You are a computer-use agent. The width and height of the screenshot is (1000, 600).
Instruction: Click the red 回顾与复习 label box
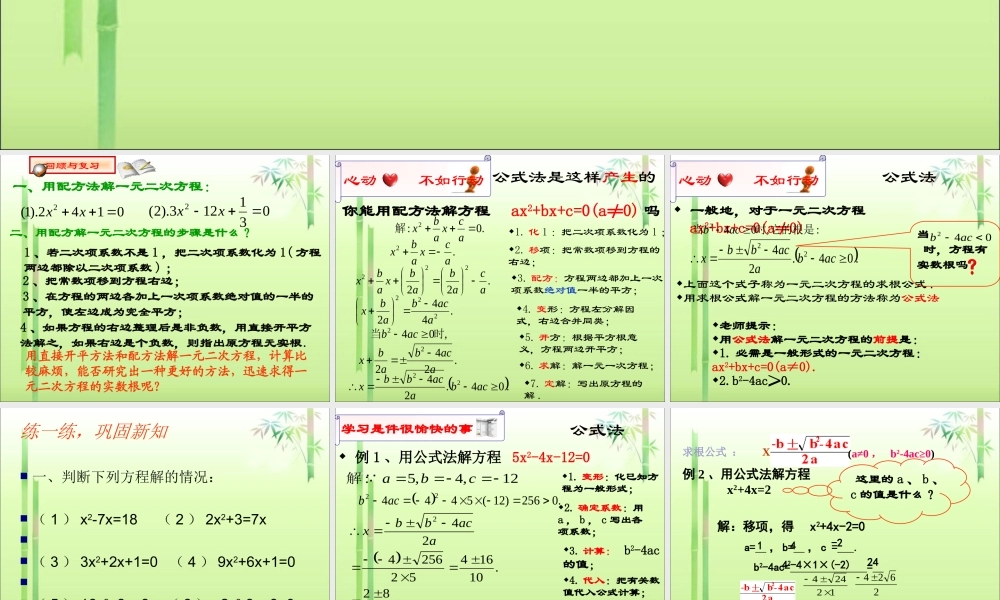(72, 166)
